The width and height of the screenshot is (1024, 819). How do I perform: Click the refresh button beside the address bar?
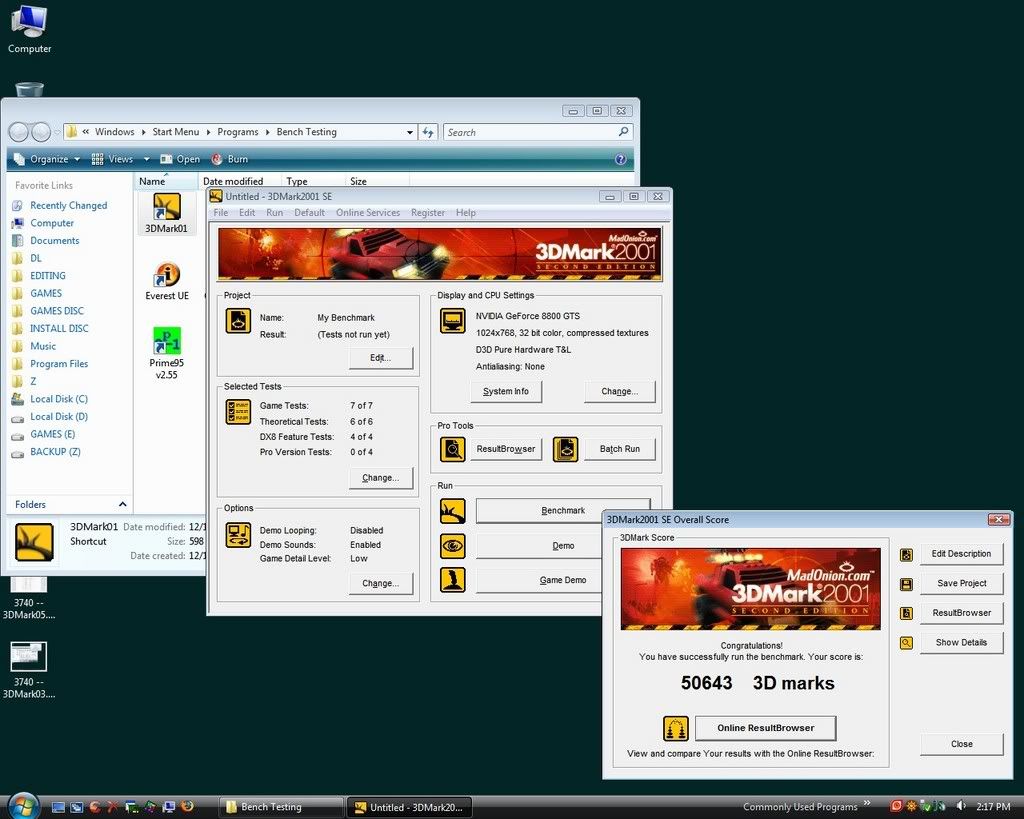[x=428, y=133]
